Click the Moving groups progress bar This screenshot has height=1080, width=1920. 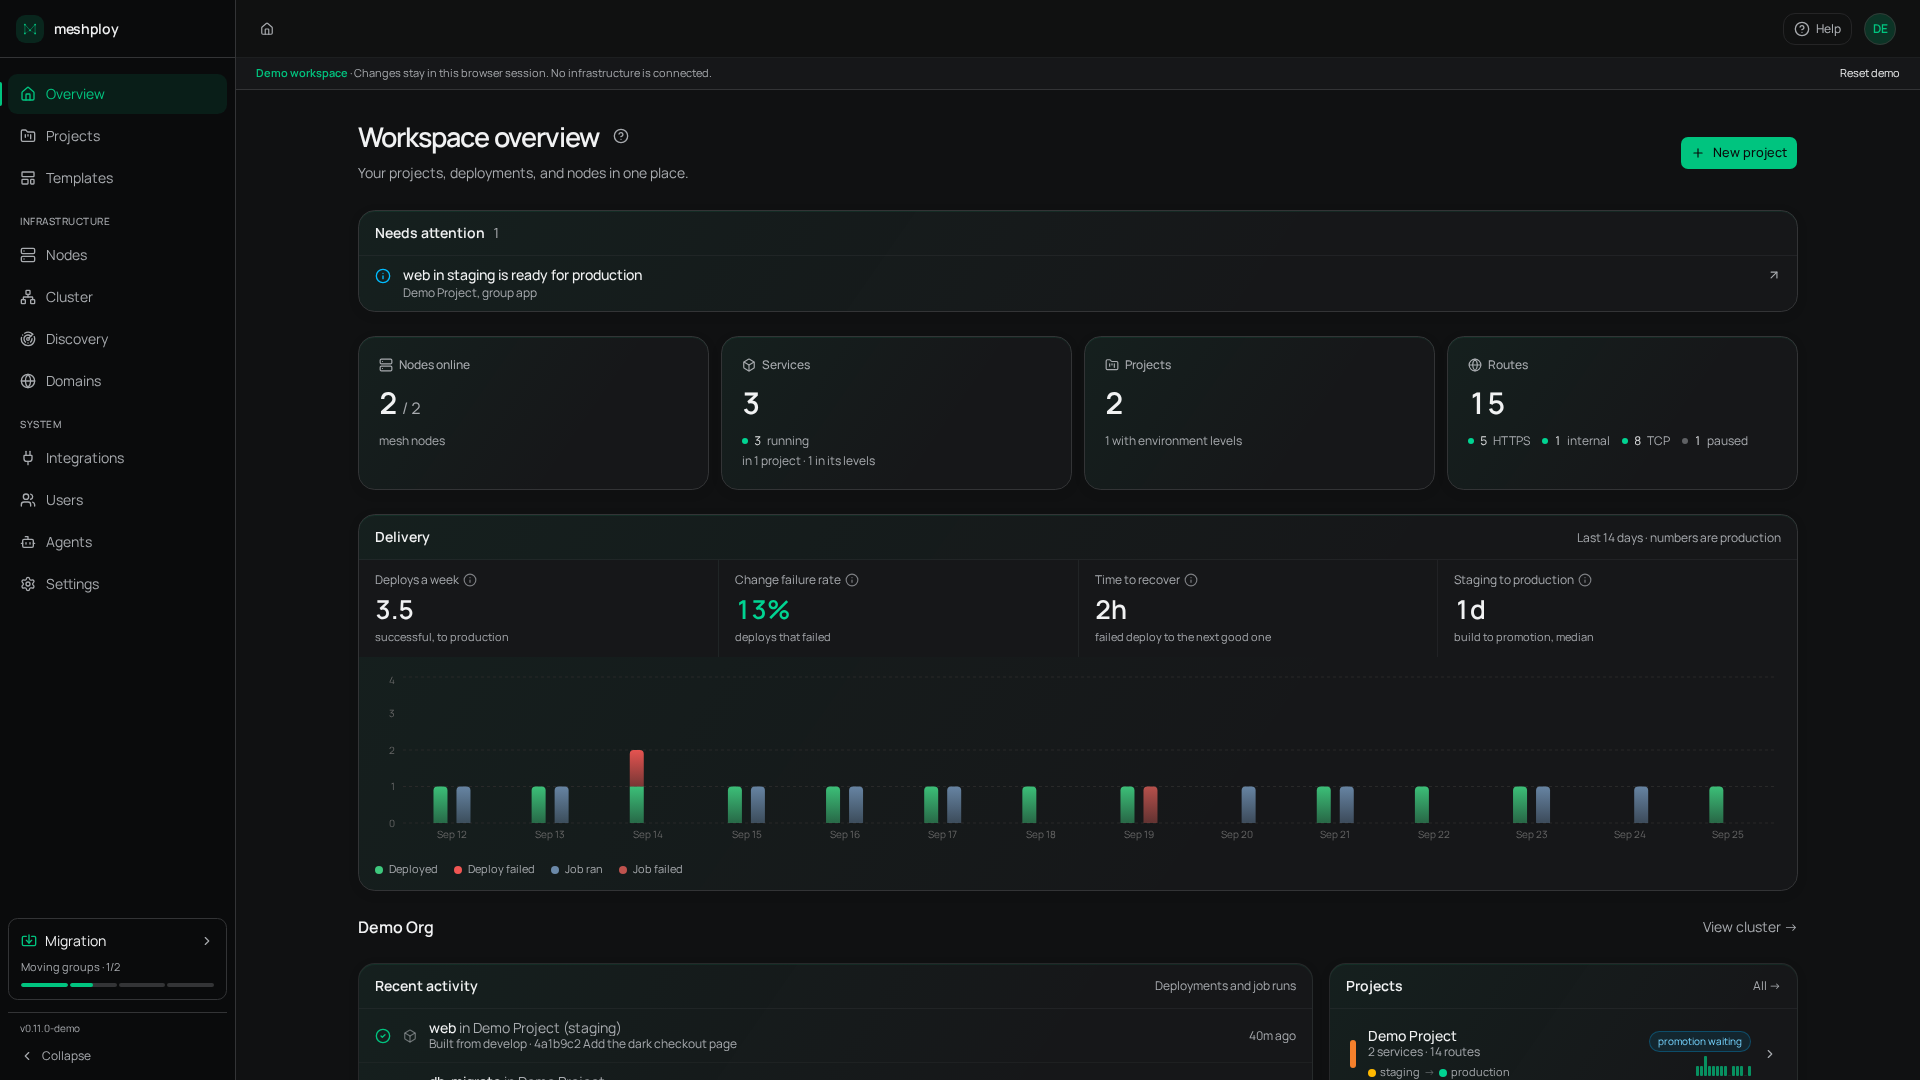click(x=118, y=985)
